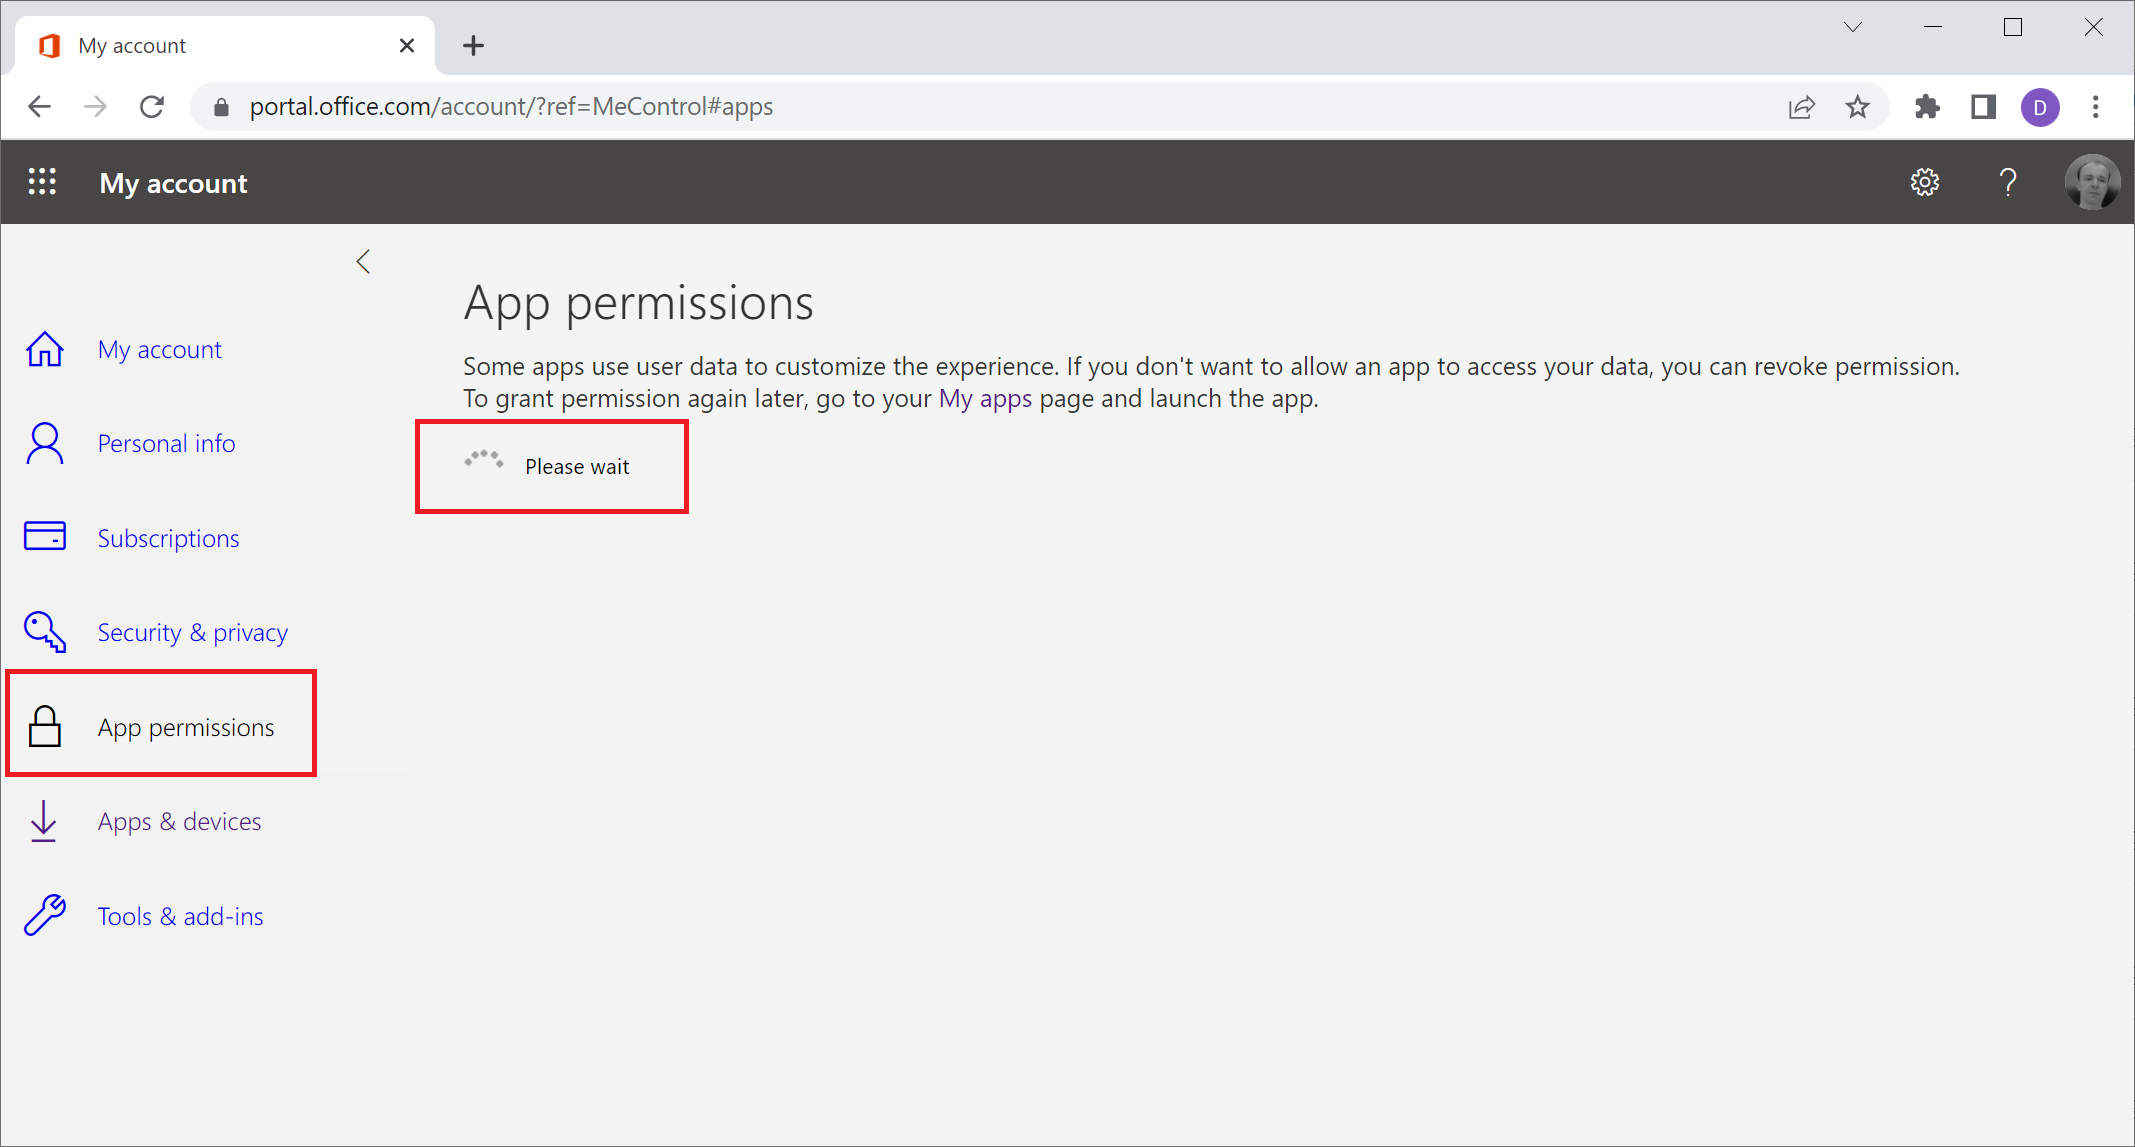Open the My apps link

[985, 398]
